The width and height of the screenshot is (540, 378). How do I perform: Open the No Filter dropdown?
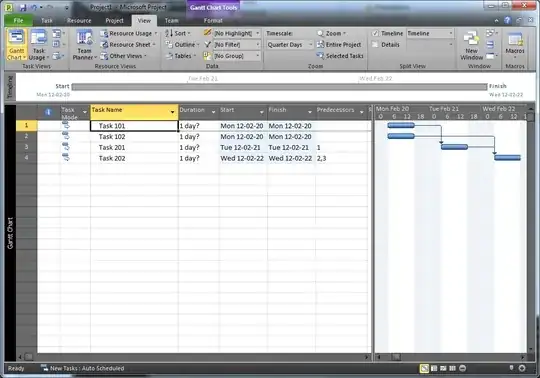pyautogui.click(x=258, y=45)
